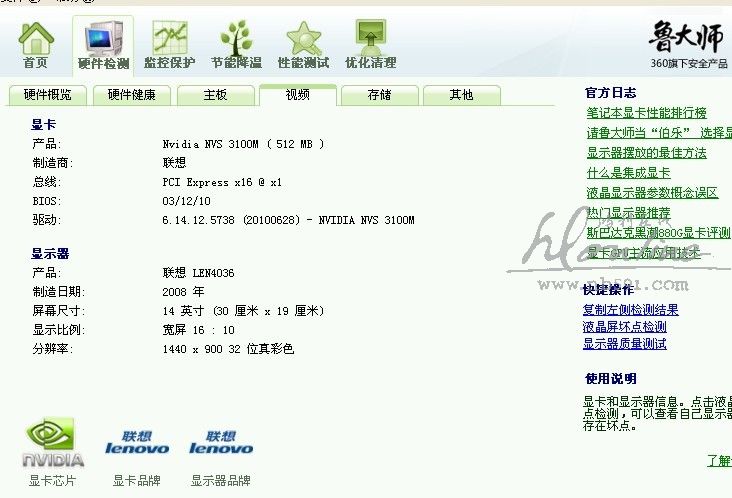This screenshot has width=732, height=498.
Task: Switch to the 存储 tab
Action: (x=380, y=95)
